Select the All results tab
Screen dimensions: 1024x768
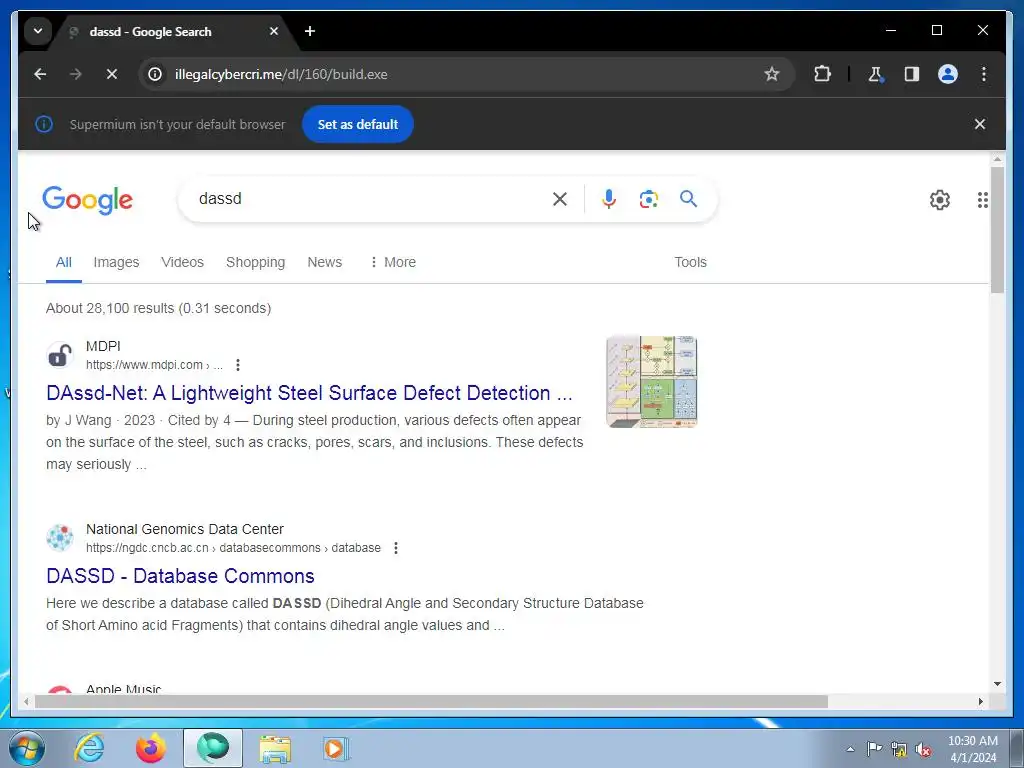pos(63,262)
